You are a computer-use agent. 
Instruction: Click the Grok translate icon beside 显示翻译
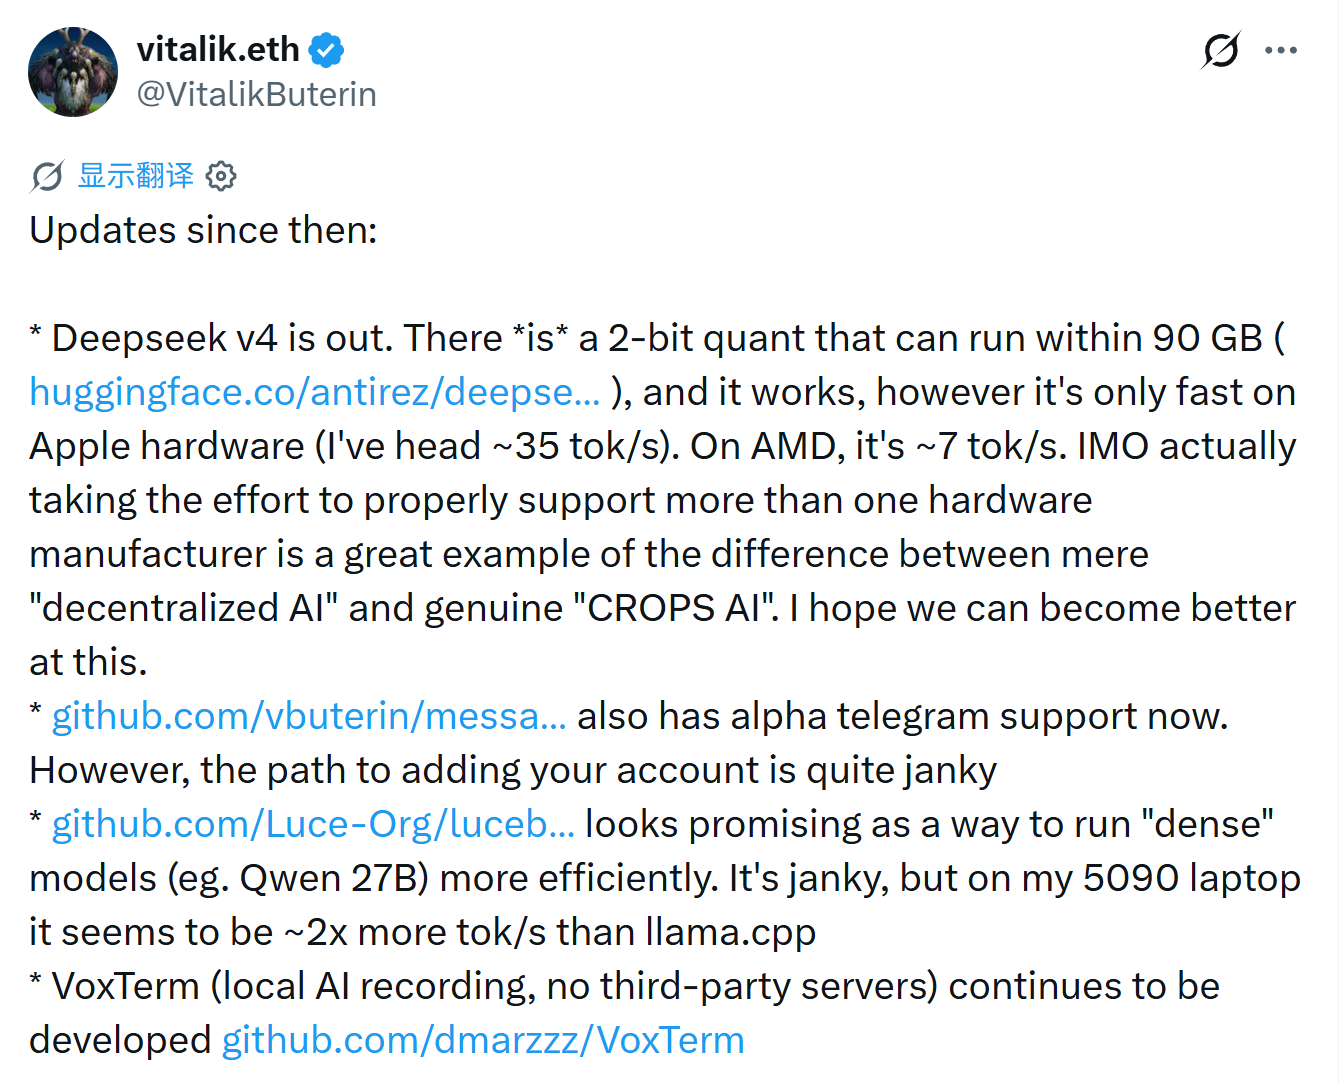pos(47,176)
